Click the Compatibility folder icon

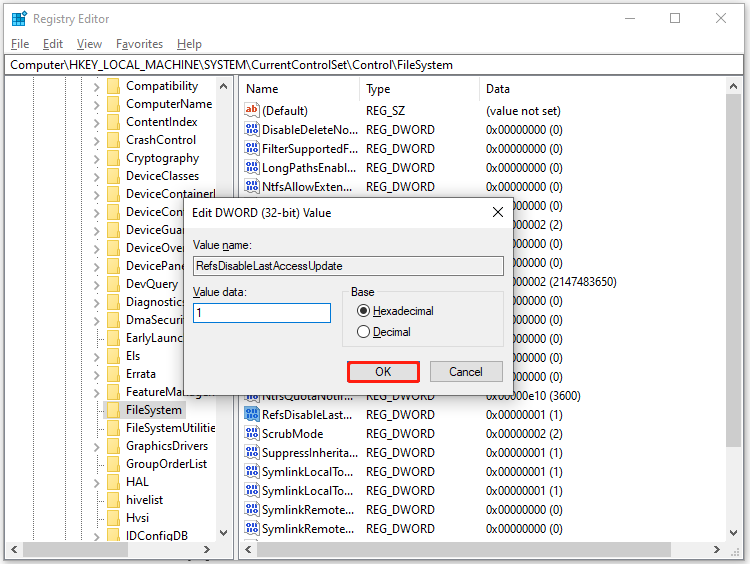click(x=113, y=86)
